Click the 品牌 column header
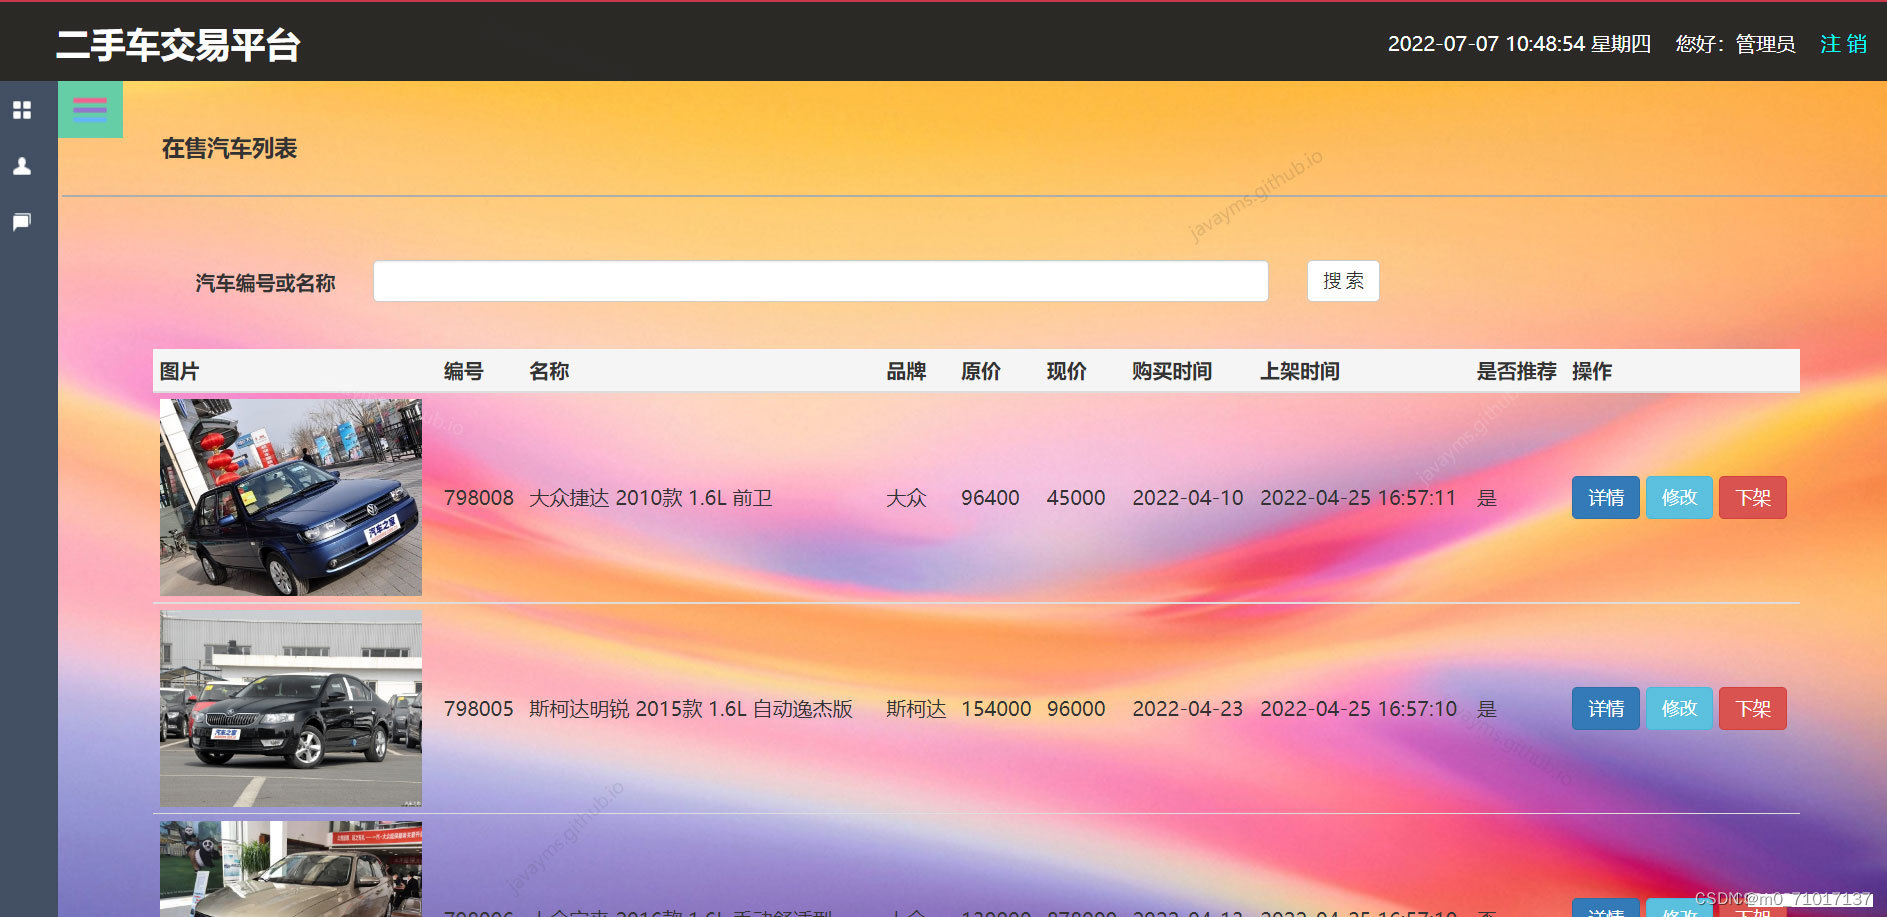This screenshot has height=917, width=1887. [x=906, y=372]
